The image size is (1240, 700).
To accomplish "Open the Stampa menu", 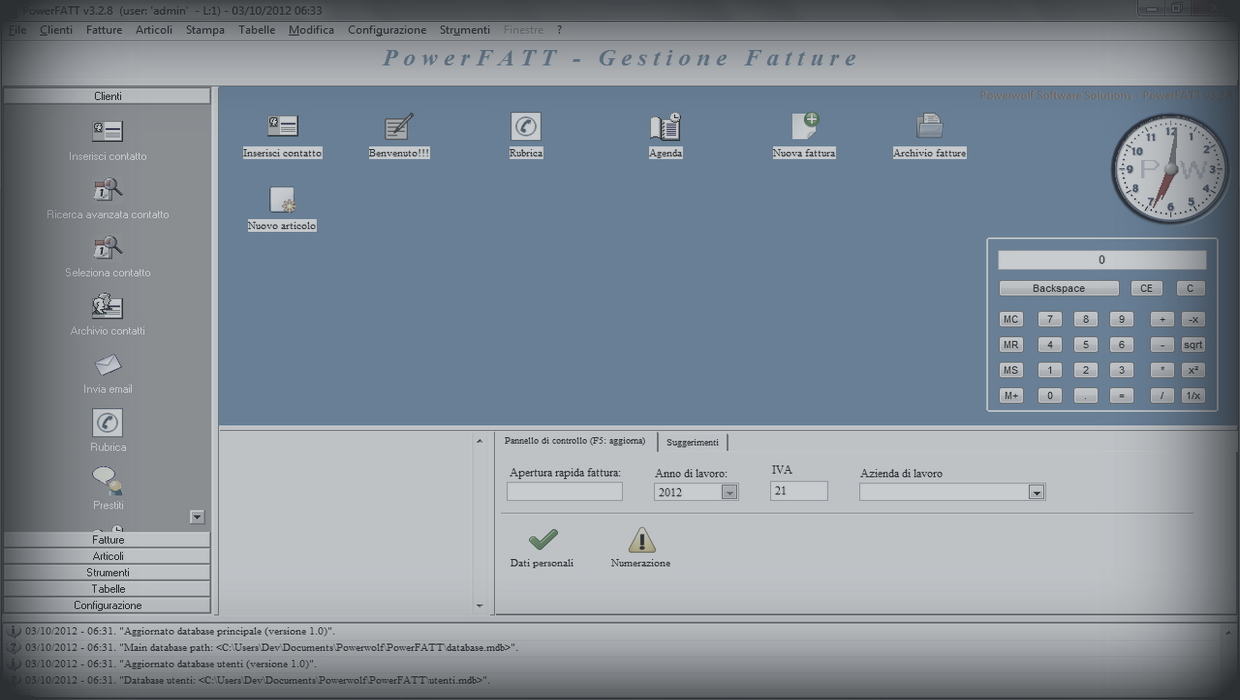I will coord(205,30).
